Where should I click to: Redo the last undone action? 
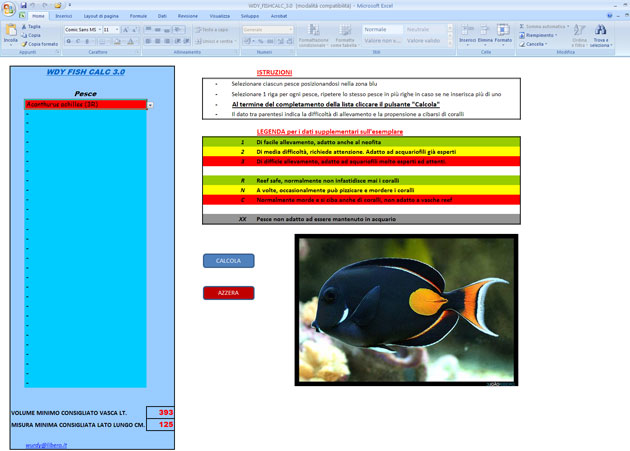click(45, 6)
